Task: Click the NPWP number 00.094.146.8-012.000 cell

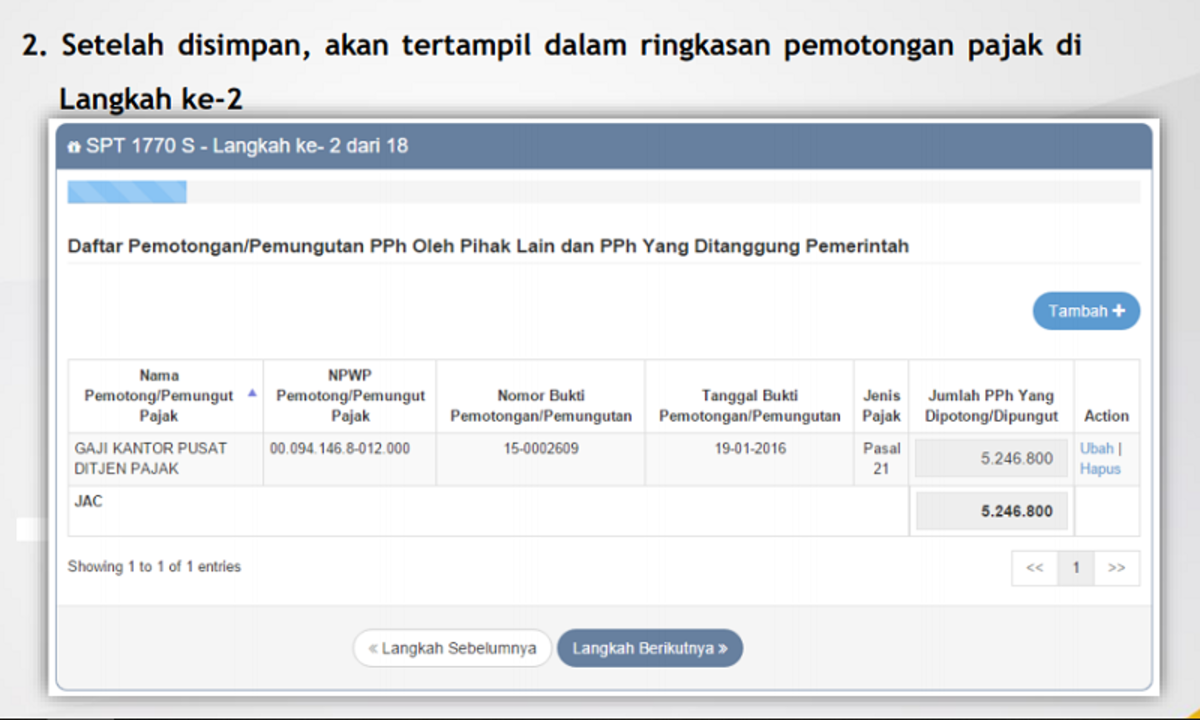Action: (340, 449)
